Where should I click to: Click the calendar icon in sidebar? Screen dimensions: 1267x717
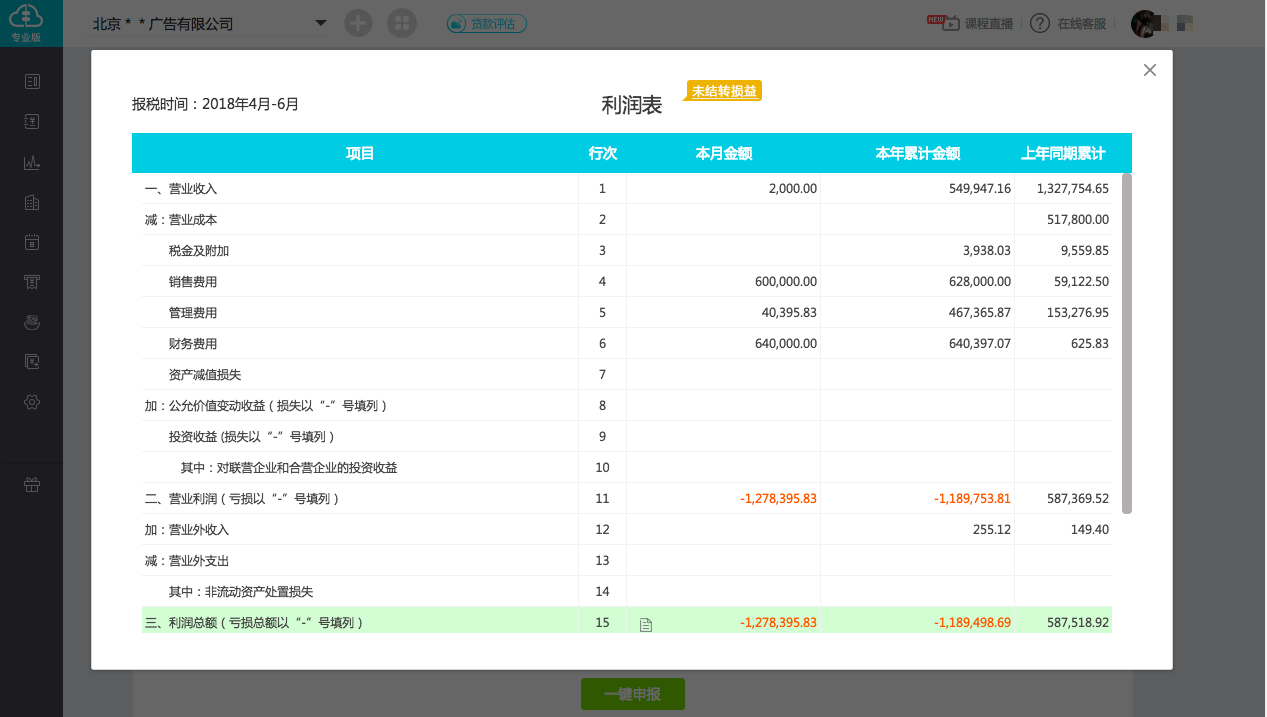[32, 242]
